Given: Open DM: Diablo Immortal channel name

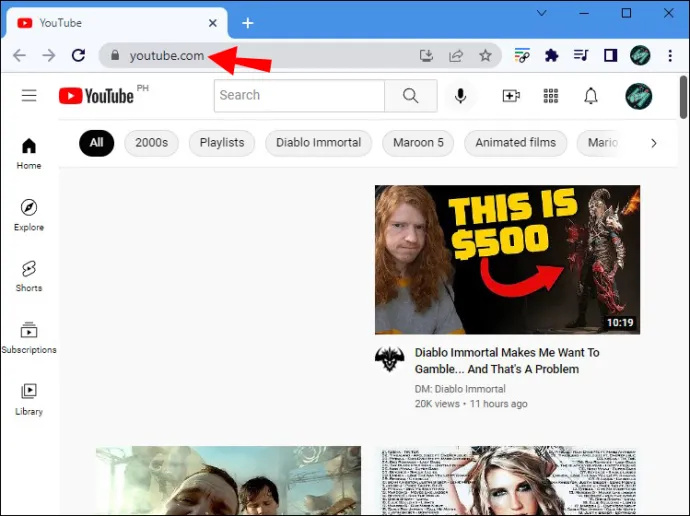Looking at the screenshot, I should coord(460,389).
